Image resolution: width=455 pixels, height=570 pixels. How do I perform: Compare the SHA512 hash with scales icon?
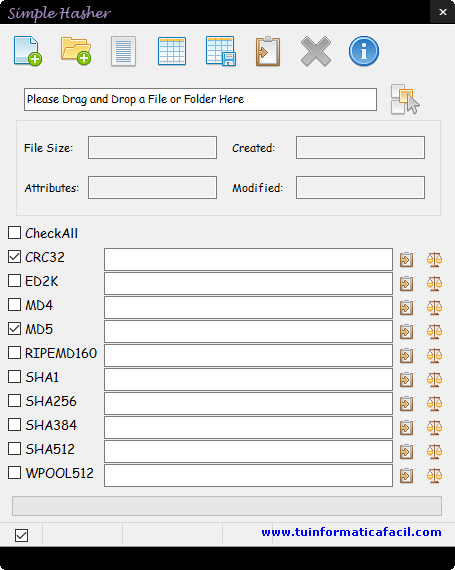[434, 451]
